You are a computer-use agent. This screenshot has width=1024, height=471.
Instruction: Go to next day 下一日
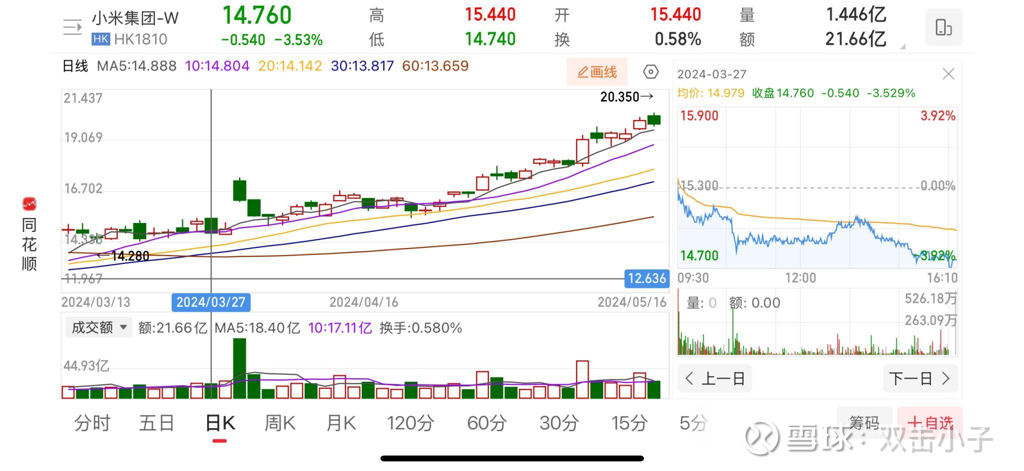(x=920, y=378)
